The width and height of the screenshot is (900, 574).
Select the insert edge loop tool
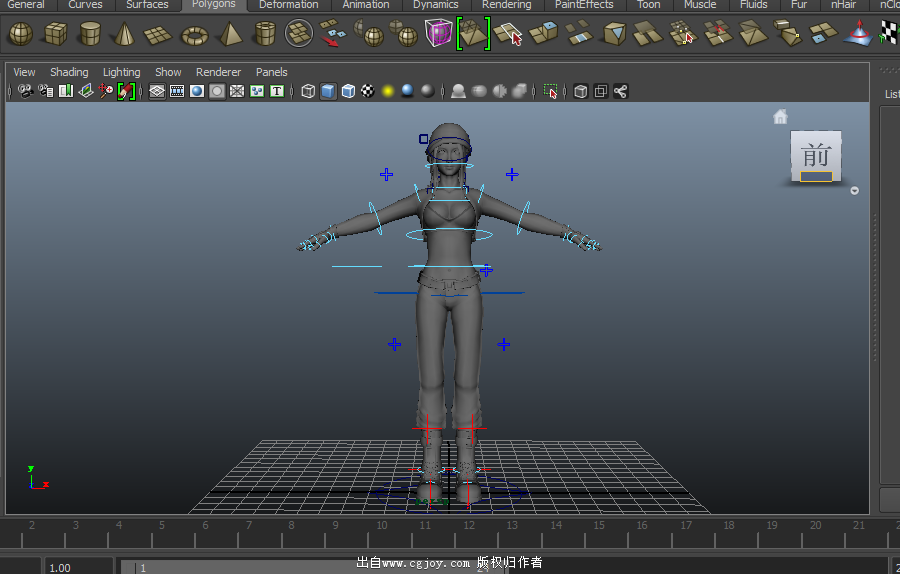(717, 33)
